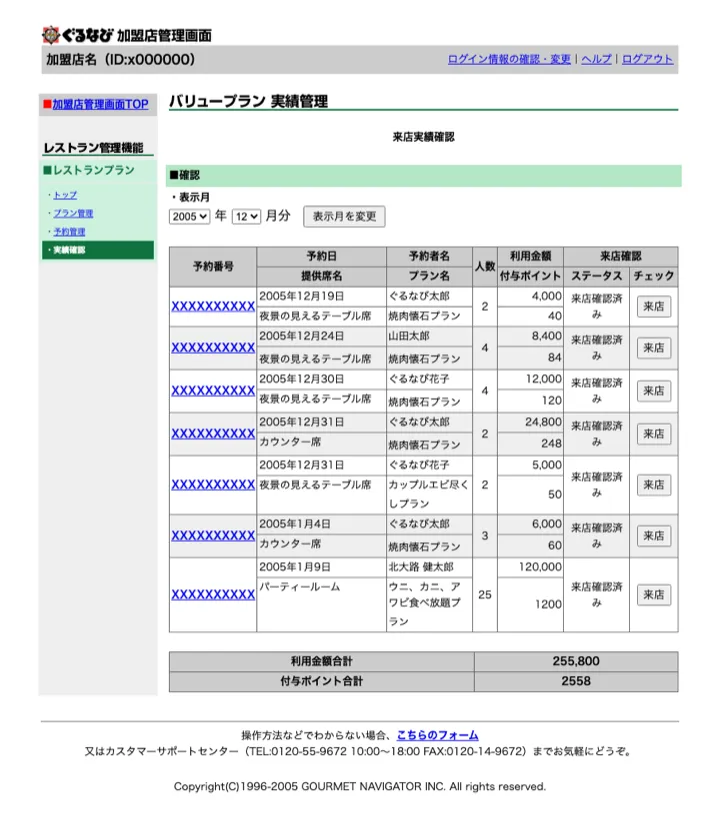
Task: Click the 付与ポイント column header
Action: pyautogui.click(x=530, y=276)
